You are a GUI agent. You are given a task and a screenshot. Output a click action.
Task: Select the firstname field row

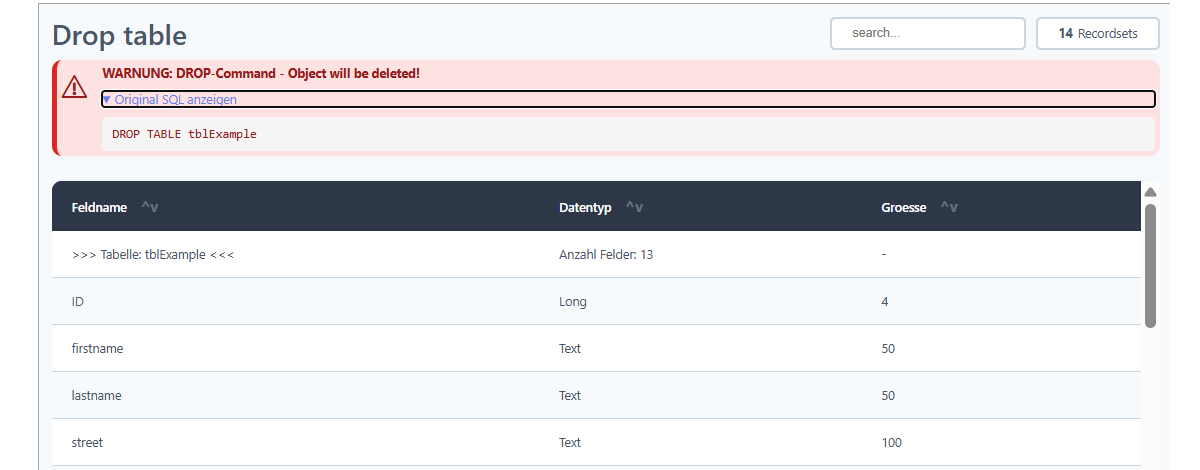point(596,348)
